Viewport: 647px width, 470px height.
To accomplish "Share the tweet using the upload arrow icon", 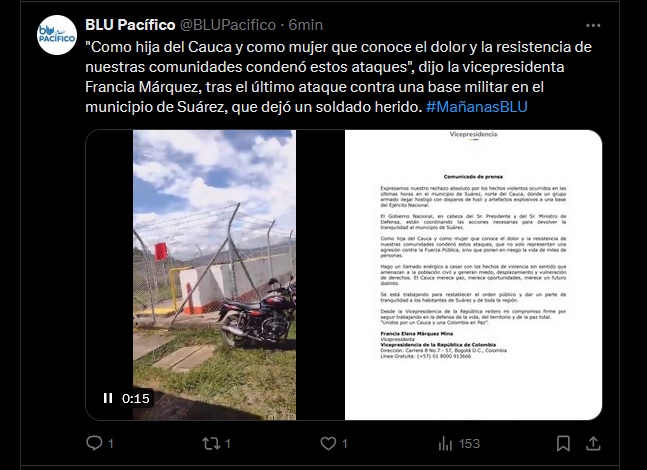I will click(593, 444).
